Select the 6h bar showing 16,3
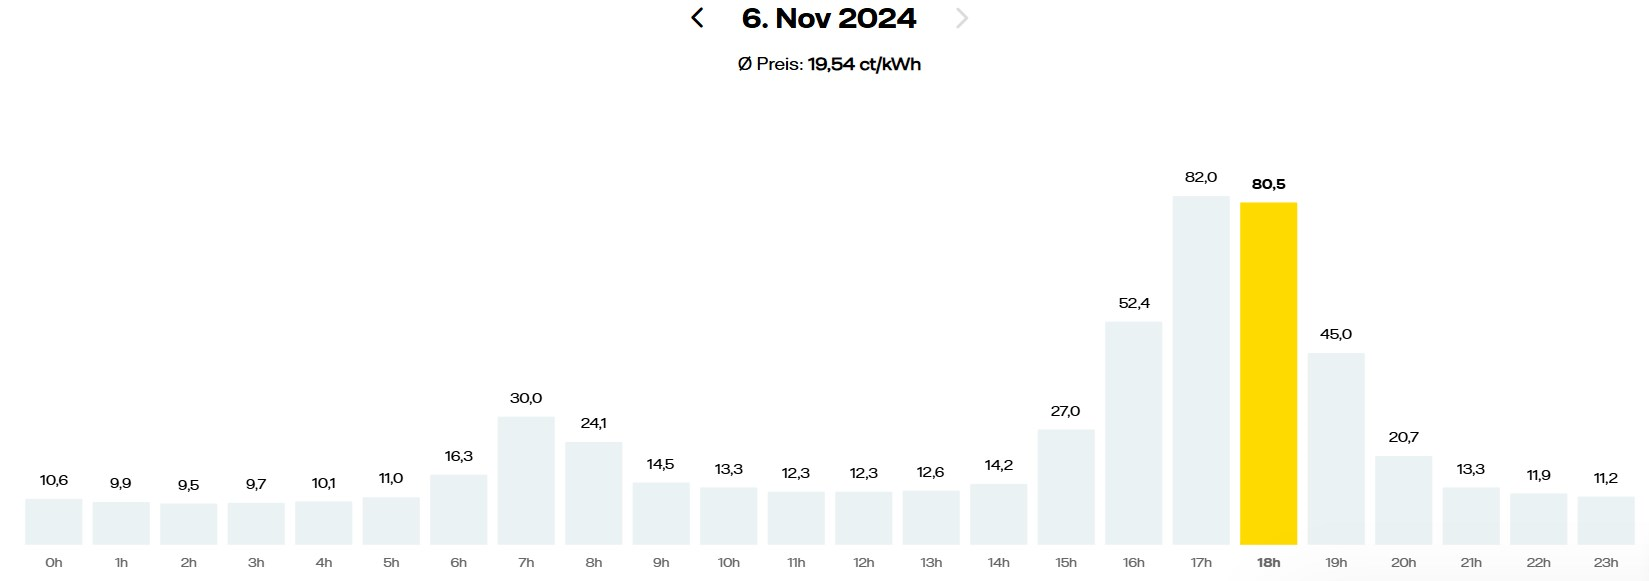Screen dimensions: 1649x581 click(x=459, y=510)
